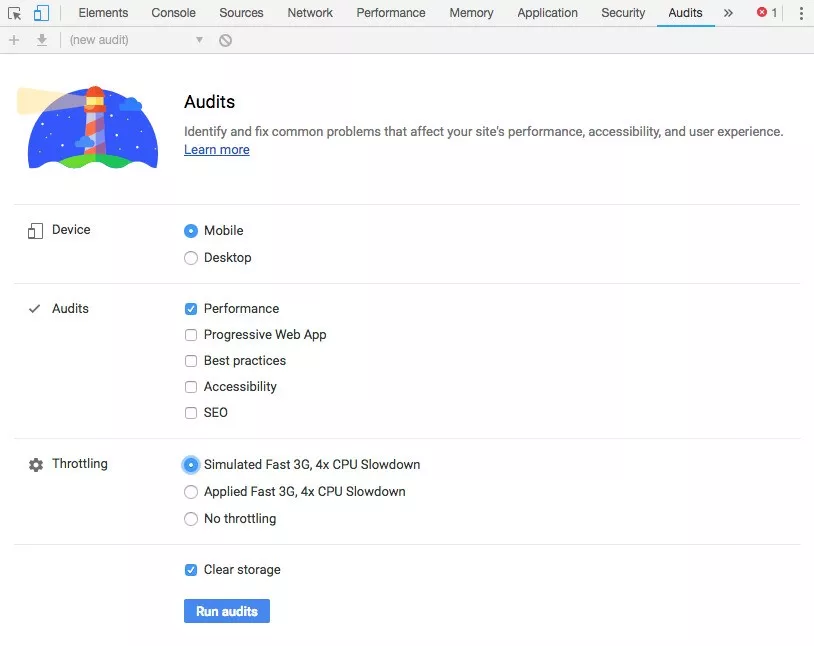Check the Accessibility audit checkbox
Viewport: 814px width, 646px height.
click(x=191, y=387)
